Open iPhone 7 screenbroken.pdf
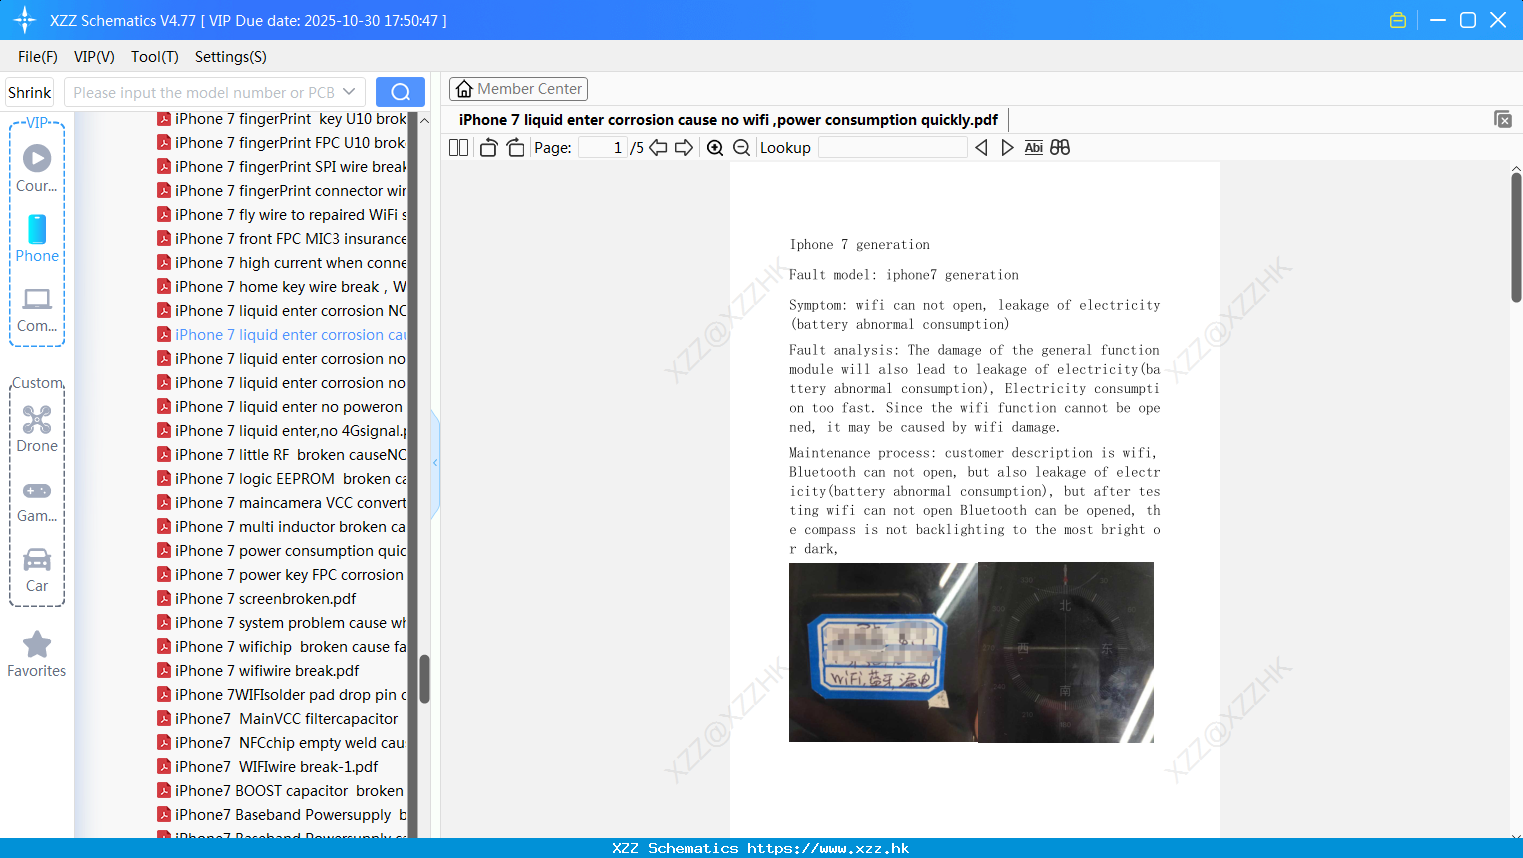This screenshot has width=1523, height=858. pos(257,599)
